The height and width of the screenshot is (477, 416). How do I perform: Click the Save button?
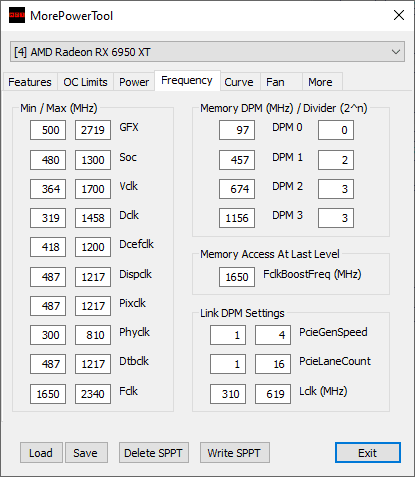pyautogui.click(x=86, y=453)
